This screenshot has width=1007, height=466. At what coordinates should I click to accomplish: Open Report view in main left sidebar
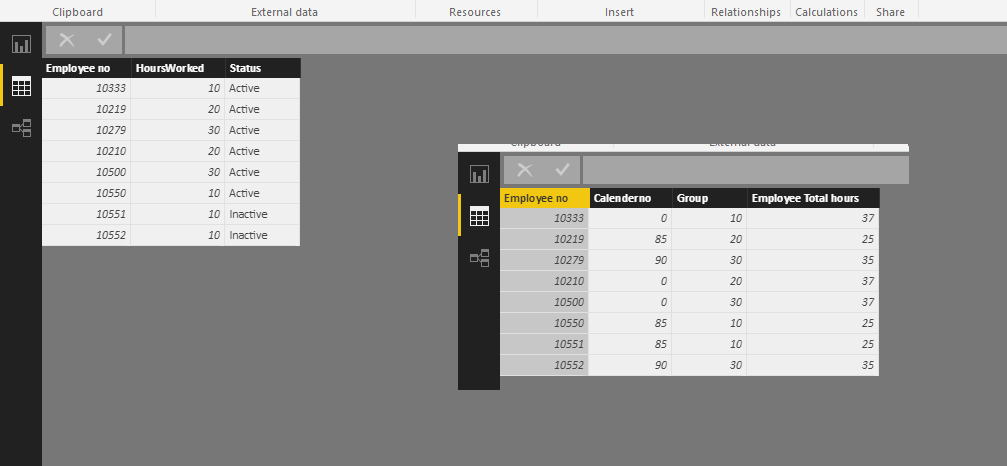(21, 44)
